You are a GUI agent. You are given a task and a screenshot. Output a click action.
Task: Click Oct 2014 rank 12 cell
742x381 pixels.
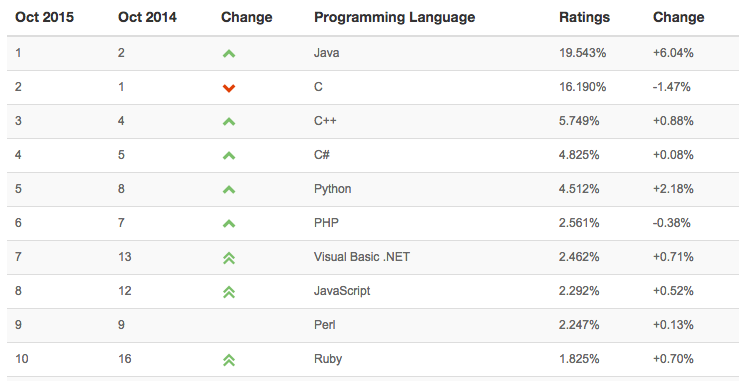125,291
